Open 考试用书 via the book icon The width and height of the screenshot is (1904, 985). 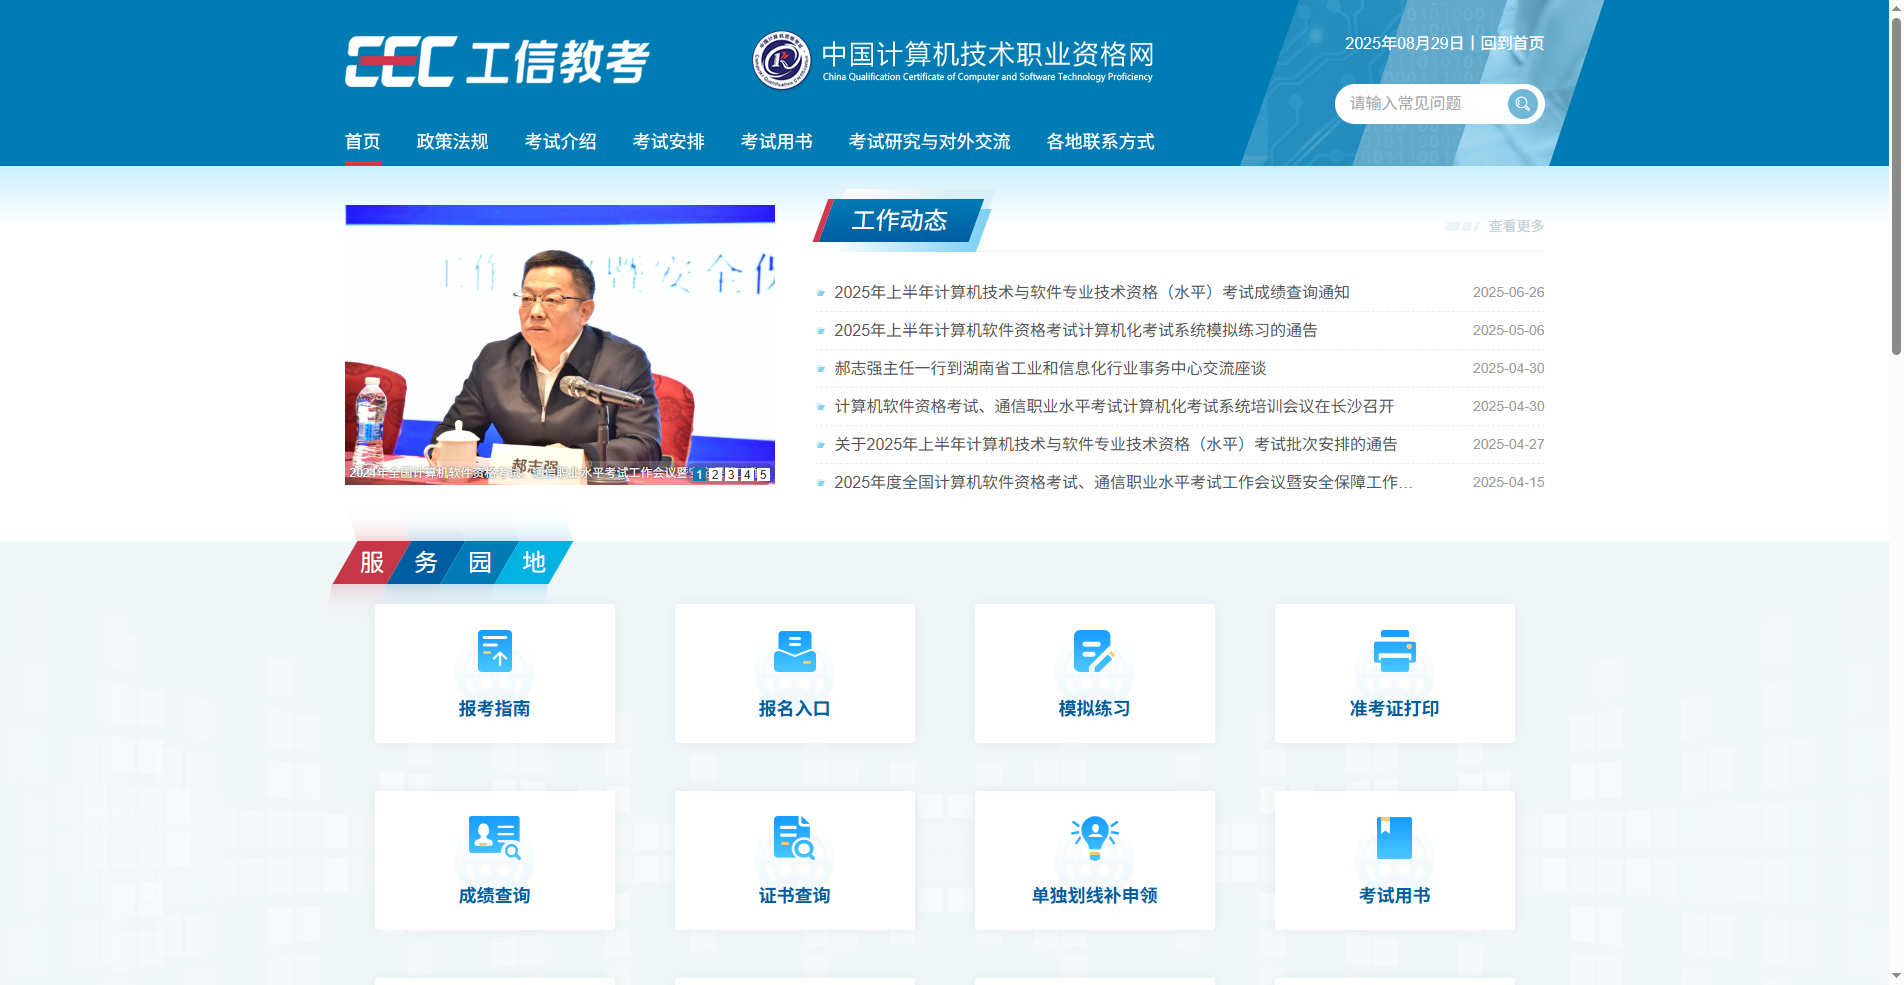pos(1394,837)
